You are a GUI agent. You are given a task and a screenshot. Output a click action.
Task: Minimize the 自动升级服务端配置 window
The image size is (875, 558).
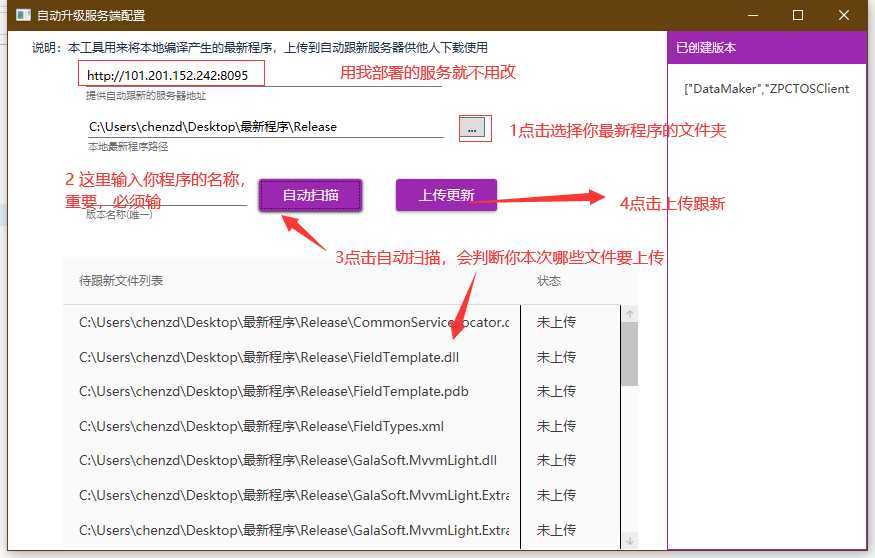[x=753, y=15]
